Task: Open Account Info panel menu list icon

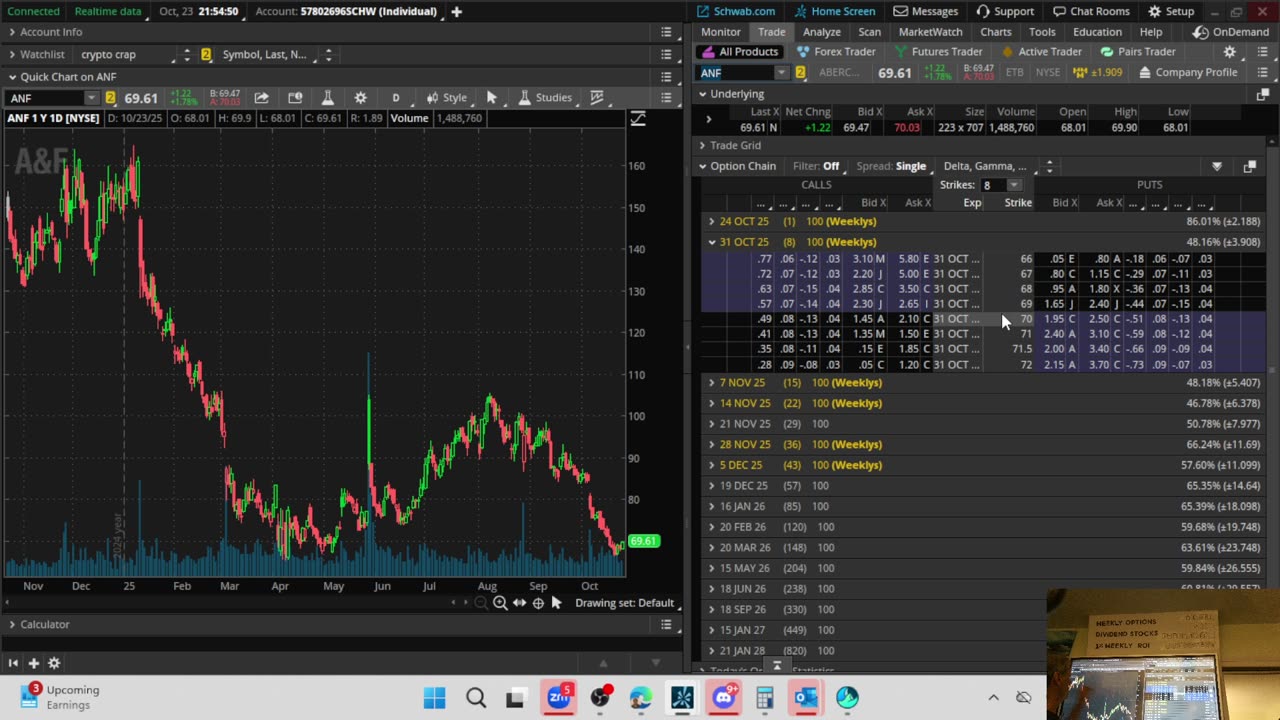Action: click(666, 32)
